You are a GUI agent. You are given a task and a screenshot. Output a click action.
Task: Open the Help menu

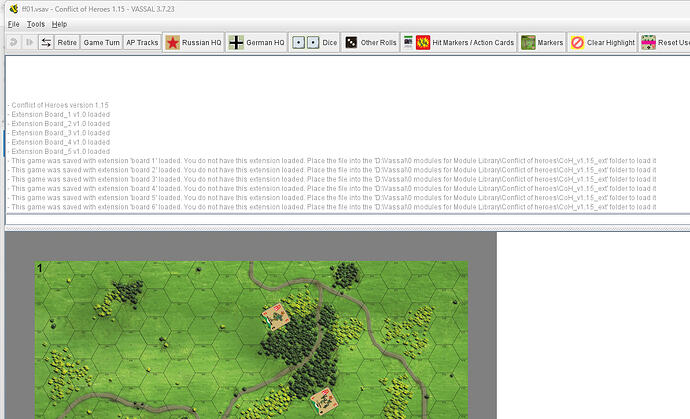[x=59, y=24]
